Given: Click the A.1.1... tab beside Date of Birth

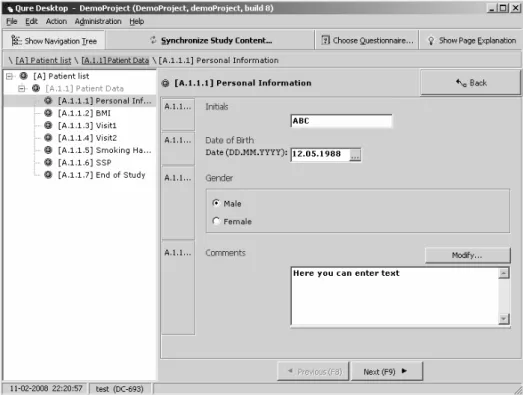Looking at the screenshot, I should click(178, 148).
